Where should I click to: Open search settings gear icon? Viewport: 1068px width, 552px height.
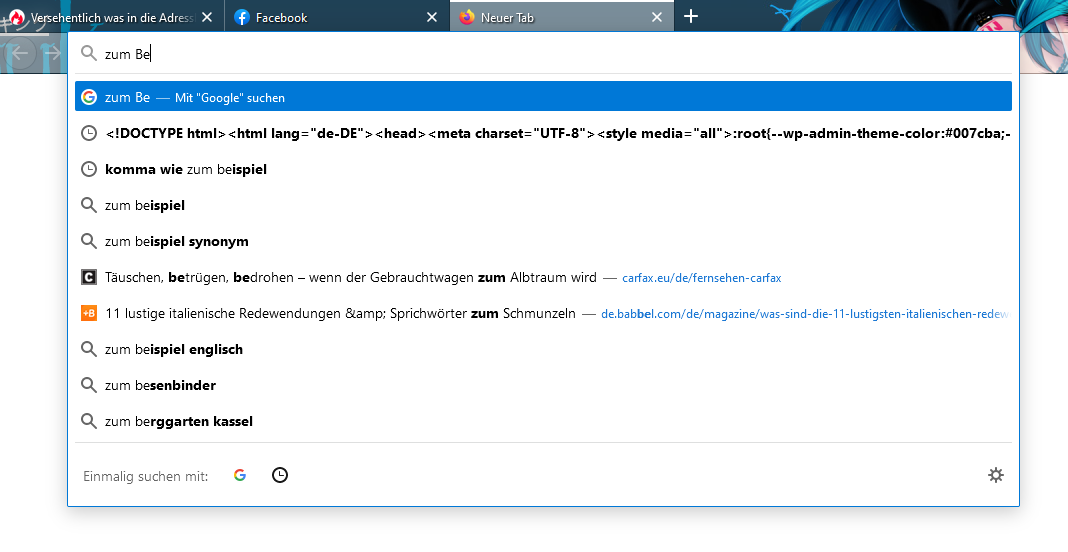tap(995, 475)
